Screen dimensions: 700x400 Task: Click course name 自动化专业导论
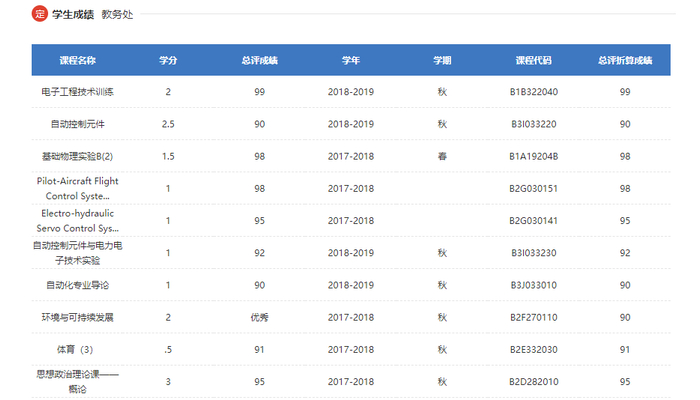pyautogui.click(x=78, y=285)
